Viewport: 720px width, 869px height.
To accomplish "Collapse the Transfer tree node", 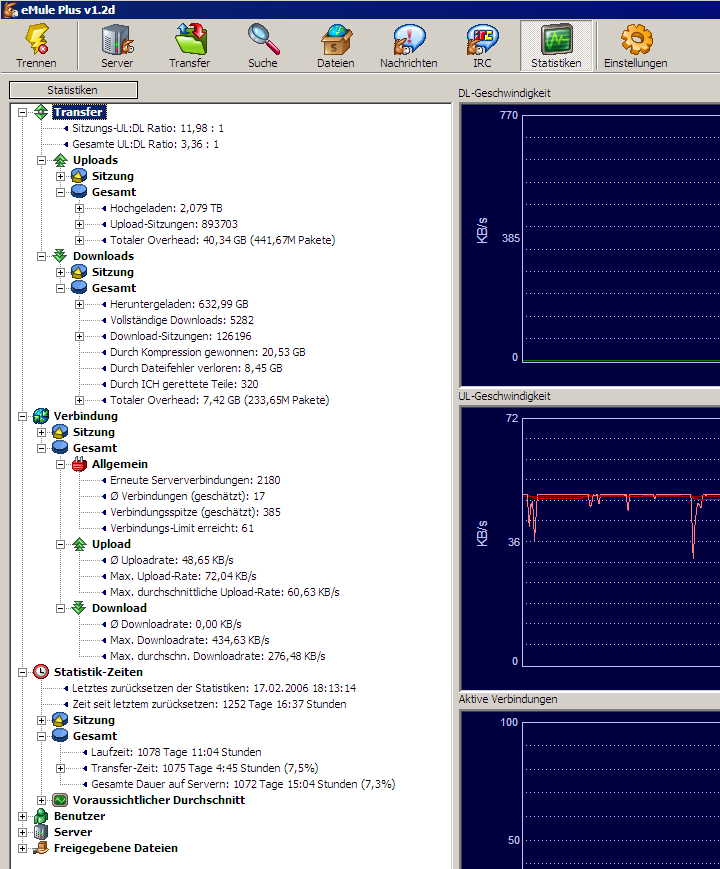I will click(x=22, y=113).
